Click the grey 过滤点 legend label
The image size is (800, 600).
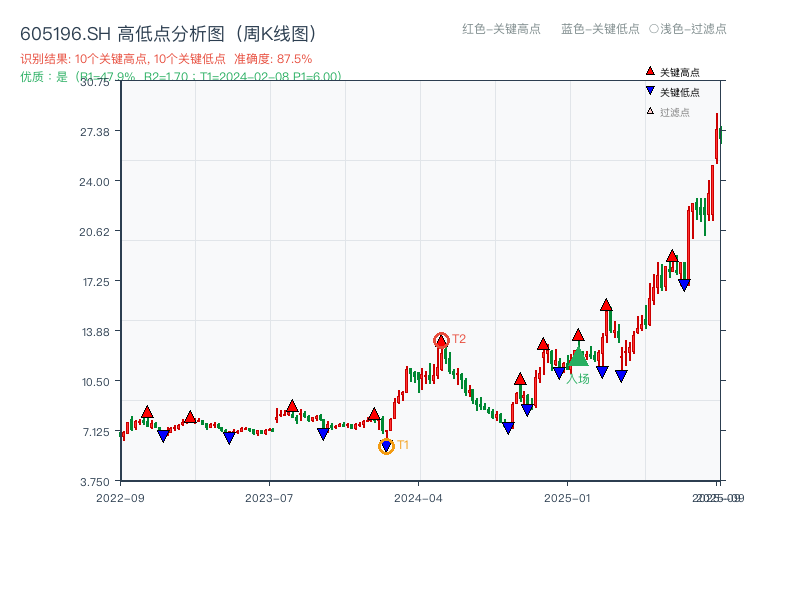click(674, 112)
